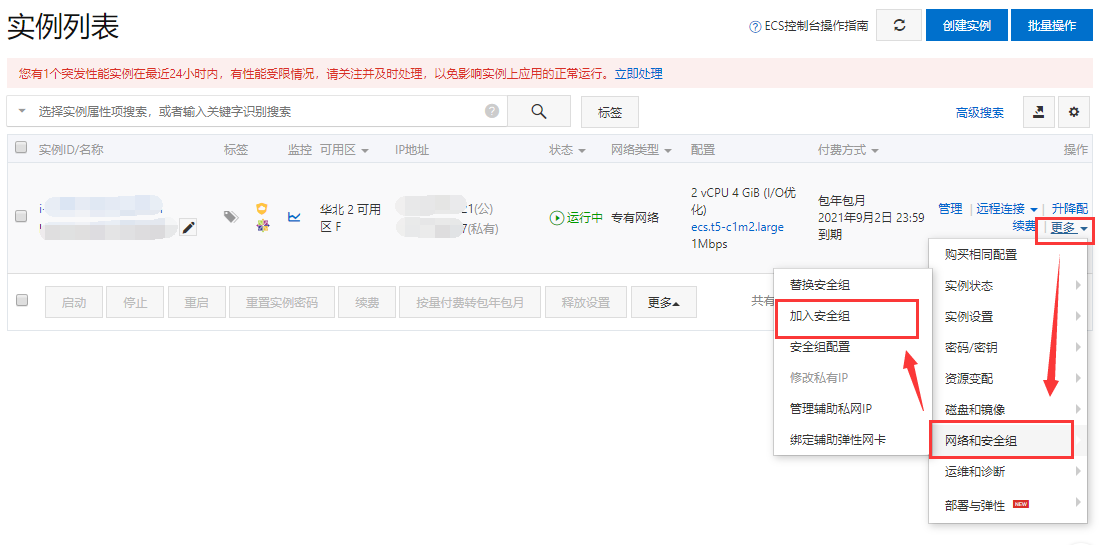Click the gray tag icon in instance row
The height and width of the screenshot is (545, 1101).
230,216
